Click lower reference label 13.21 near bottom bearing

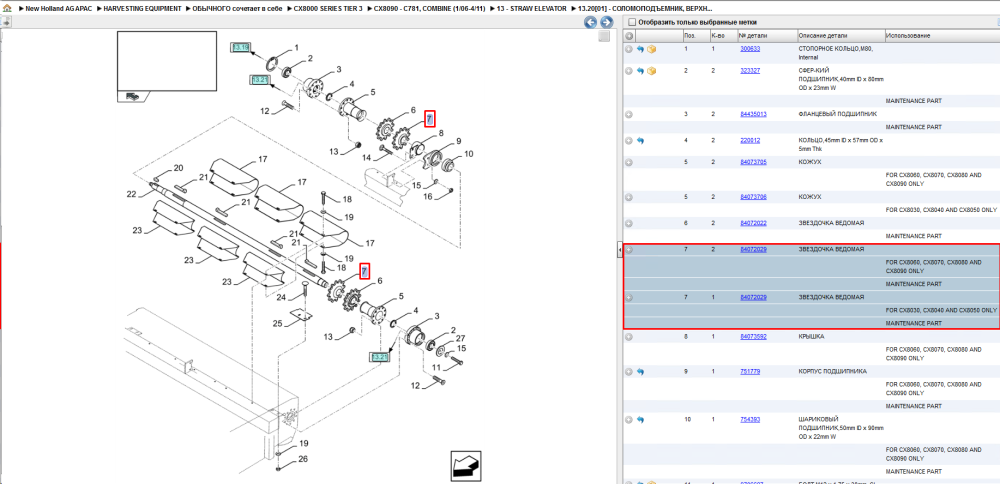(379, 357)
